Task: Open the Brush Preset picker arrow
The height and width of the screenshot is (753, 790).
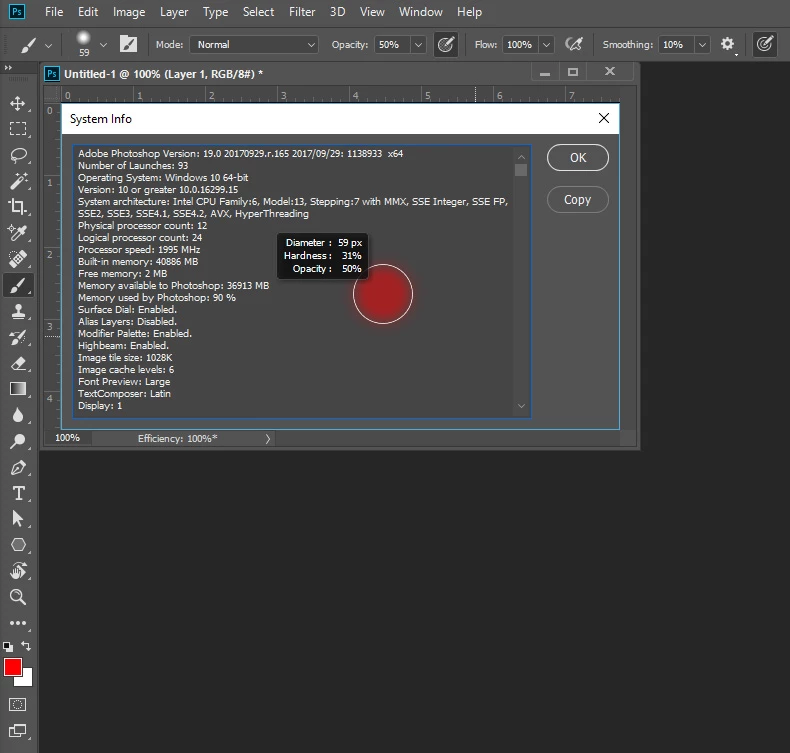Action: click(x=103, y=45)
